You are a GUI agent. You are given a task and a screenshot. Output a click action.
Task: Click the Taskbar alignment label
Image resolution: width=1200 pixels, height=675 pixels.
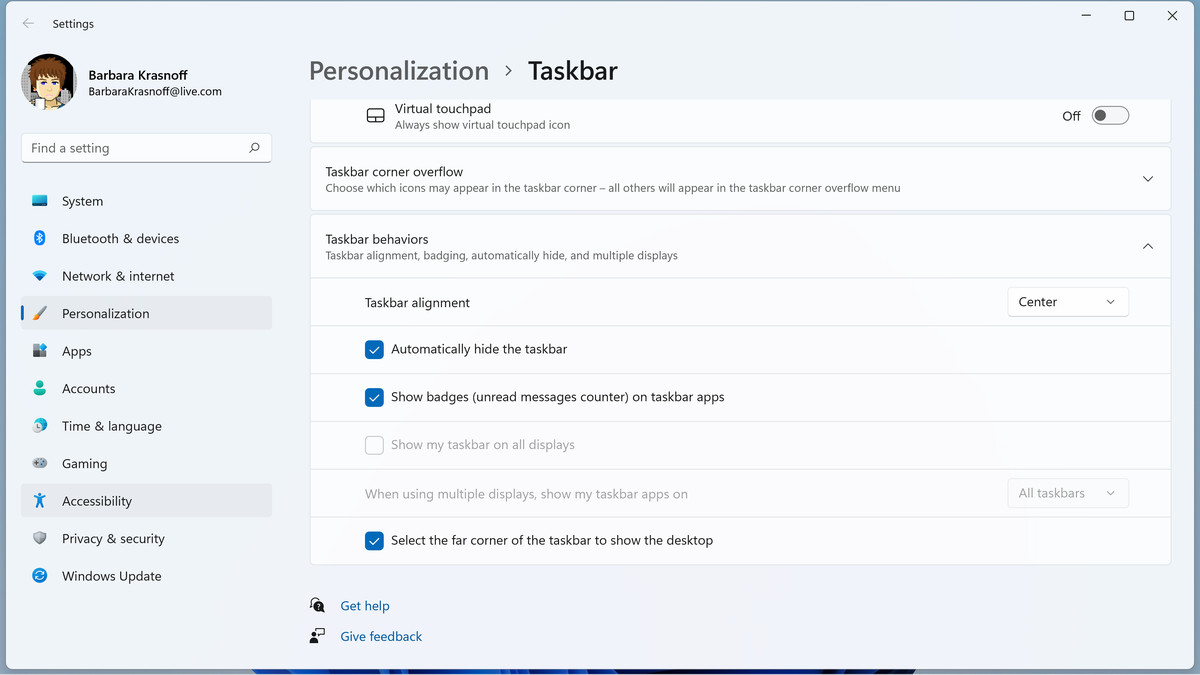coord(417,302)
